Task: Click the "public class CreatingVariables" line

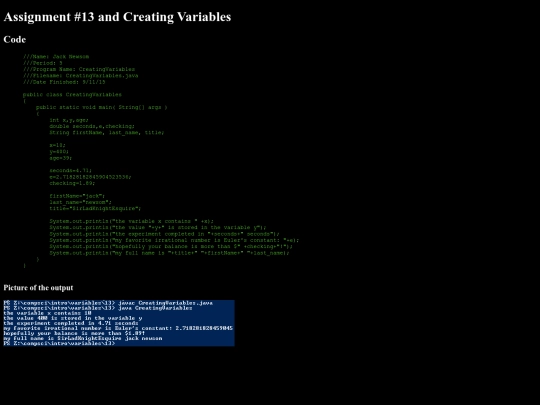Action: (72, 95)
